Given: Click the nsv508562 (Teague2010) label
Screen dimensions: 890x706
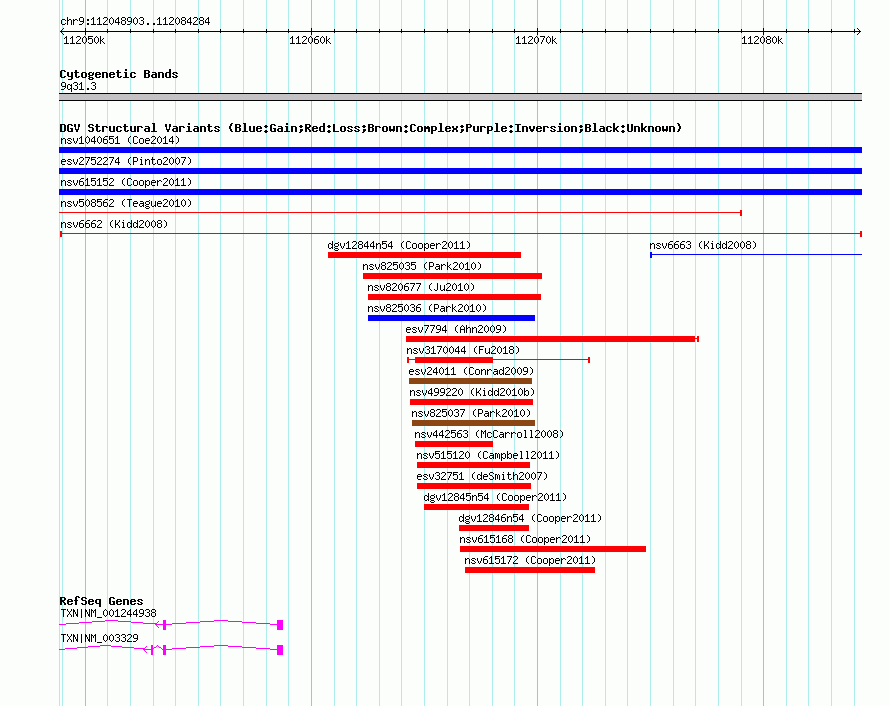Looking at the screenshot, I should [126, 203].
